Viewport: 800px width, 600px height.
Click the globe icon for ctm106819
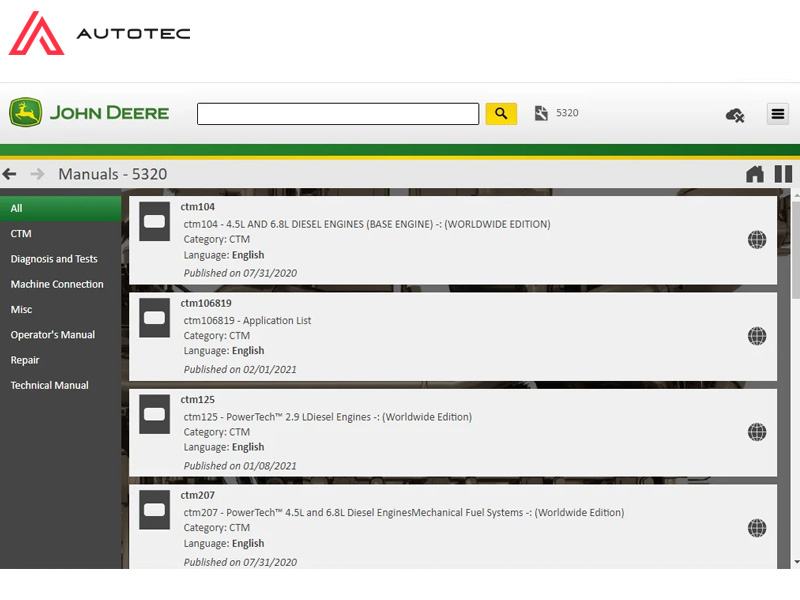pos(757,336)
